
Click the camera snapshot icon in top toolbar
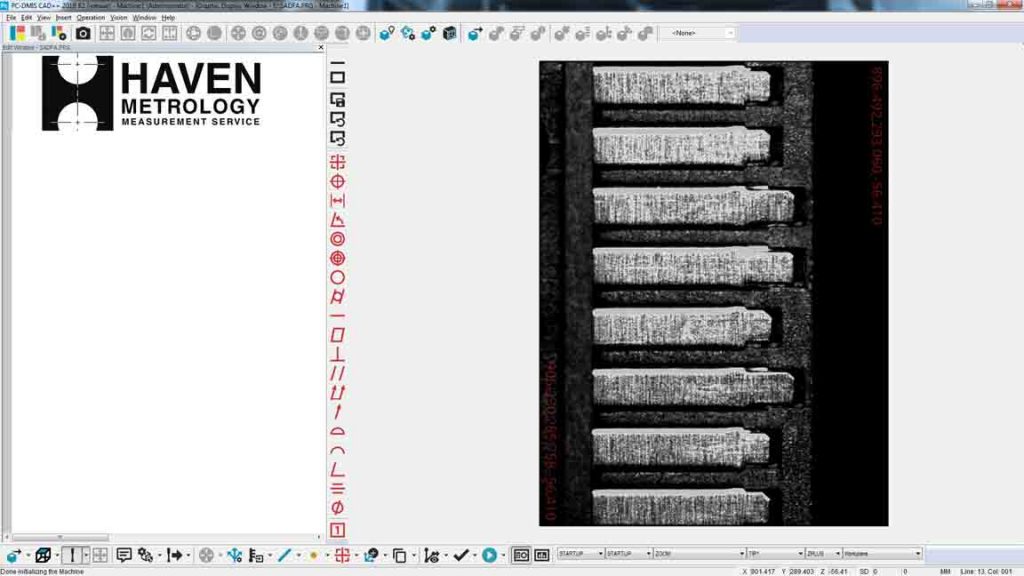[83, 33]
